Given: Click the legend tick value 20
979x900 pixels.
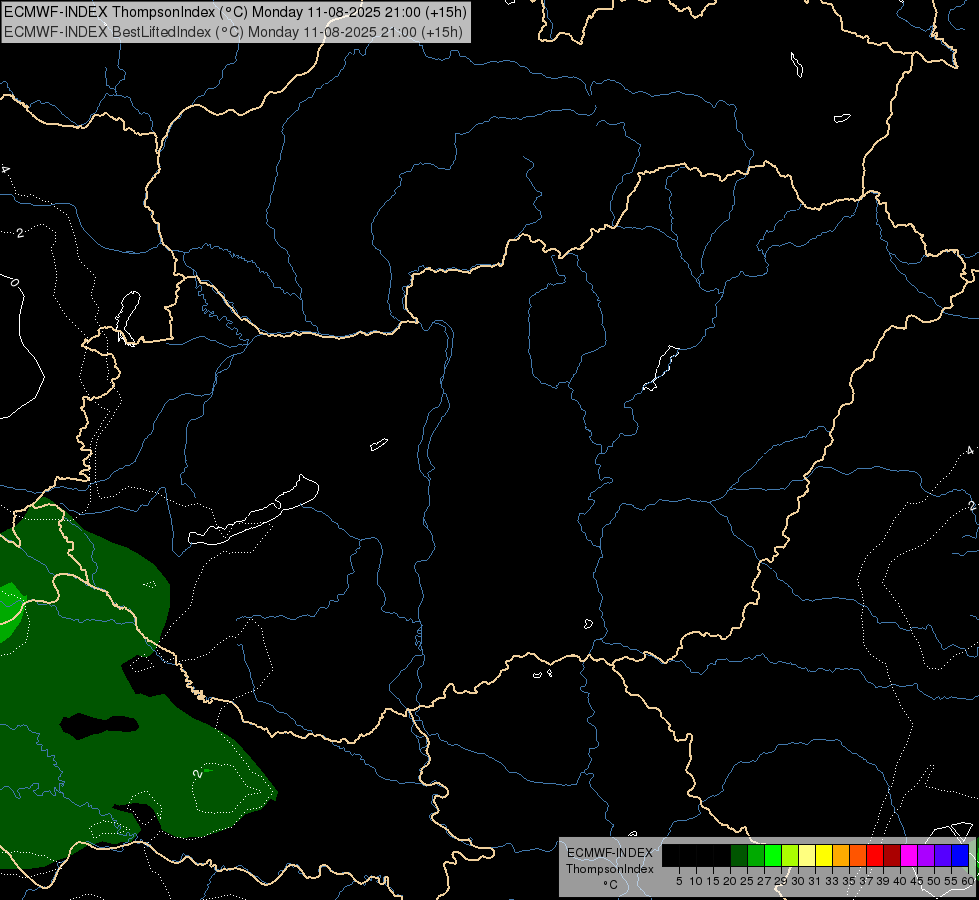Looking at the screenshot, I should pyautogui.click(x=730, y=881).
